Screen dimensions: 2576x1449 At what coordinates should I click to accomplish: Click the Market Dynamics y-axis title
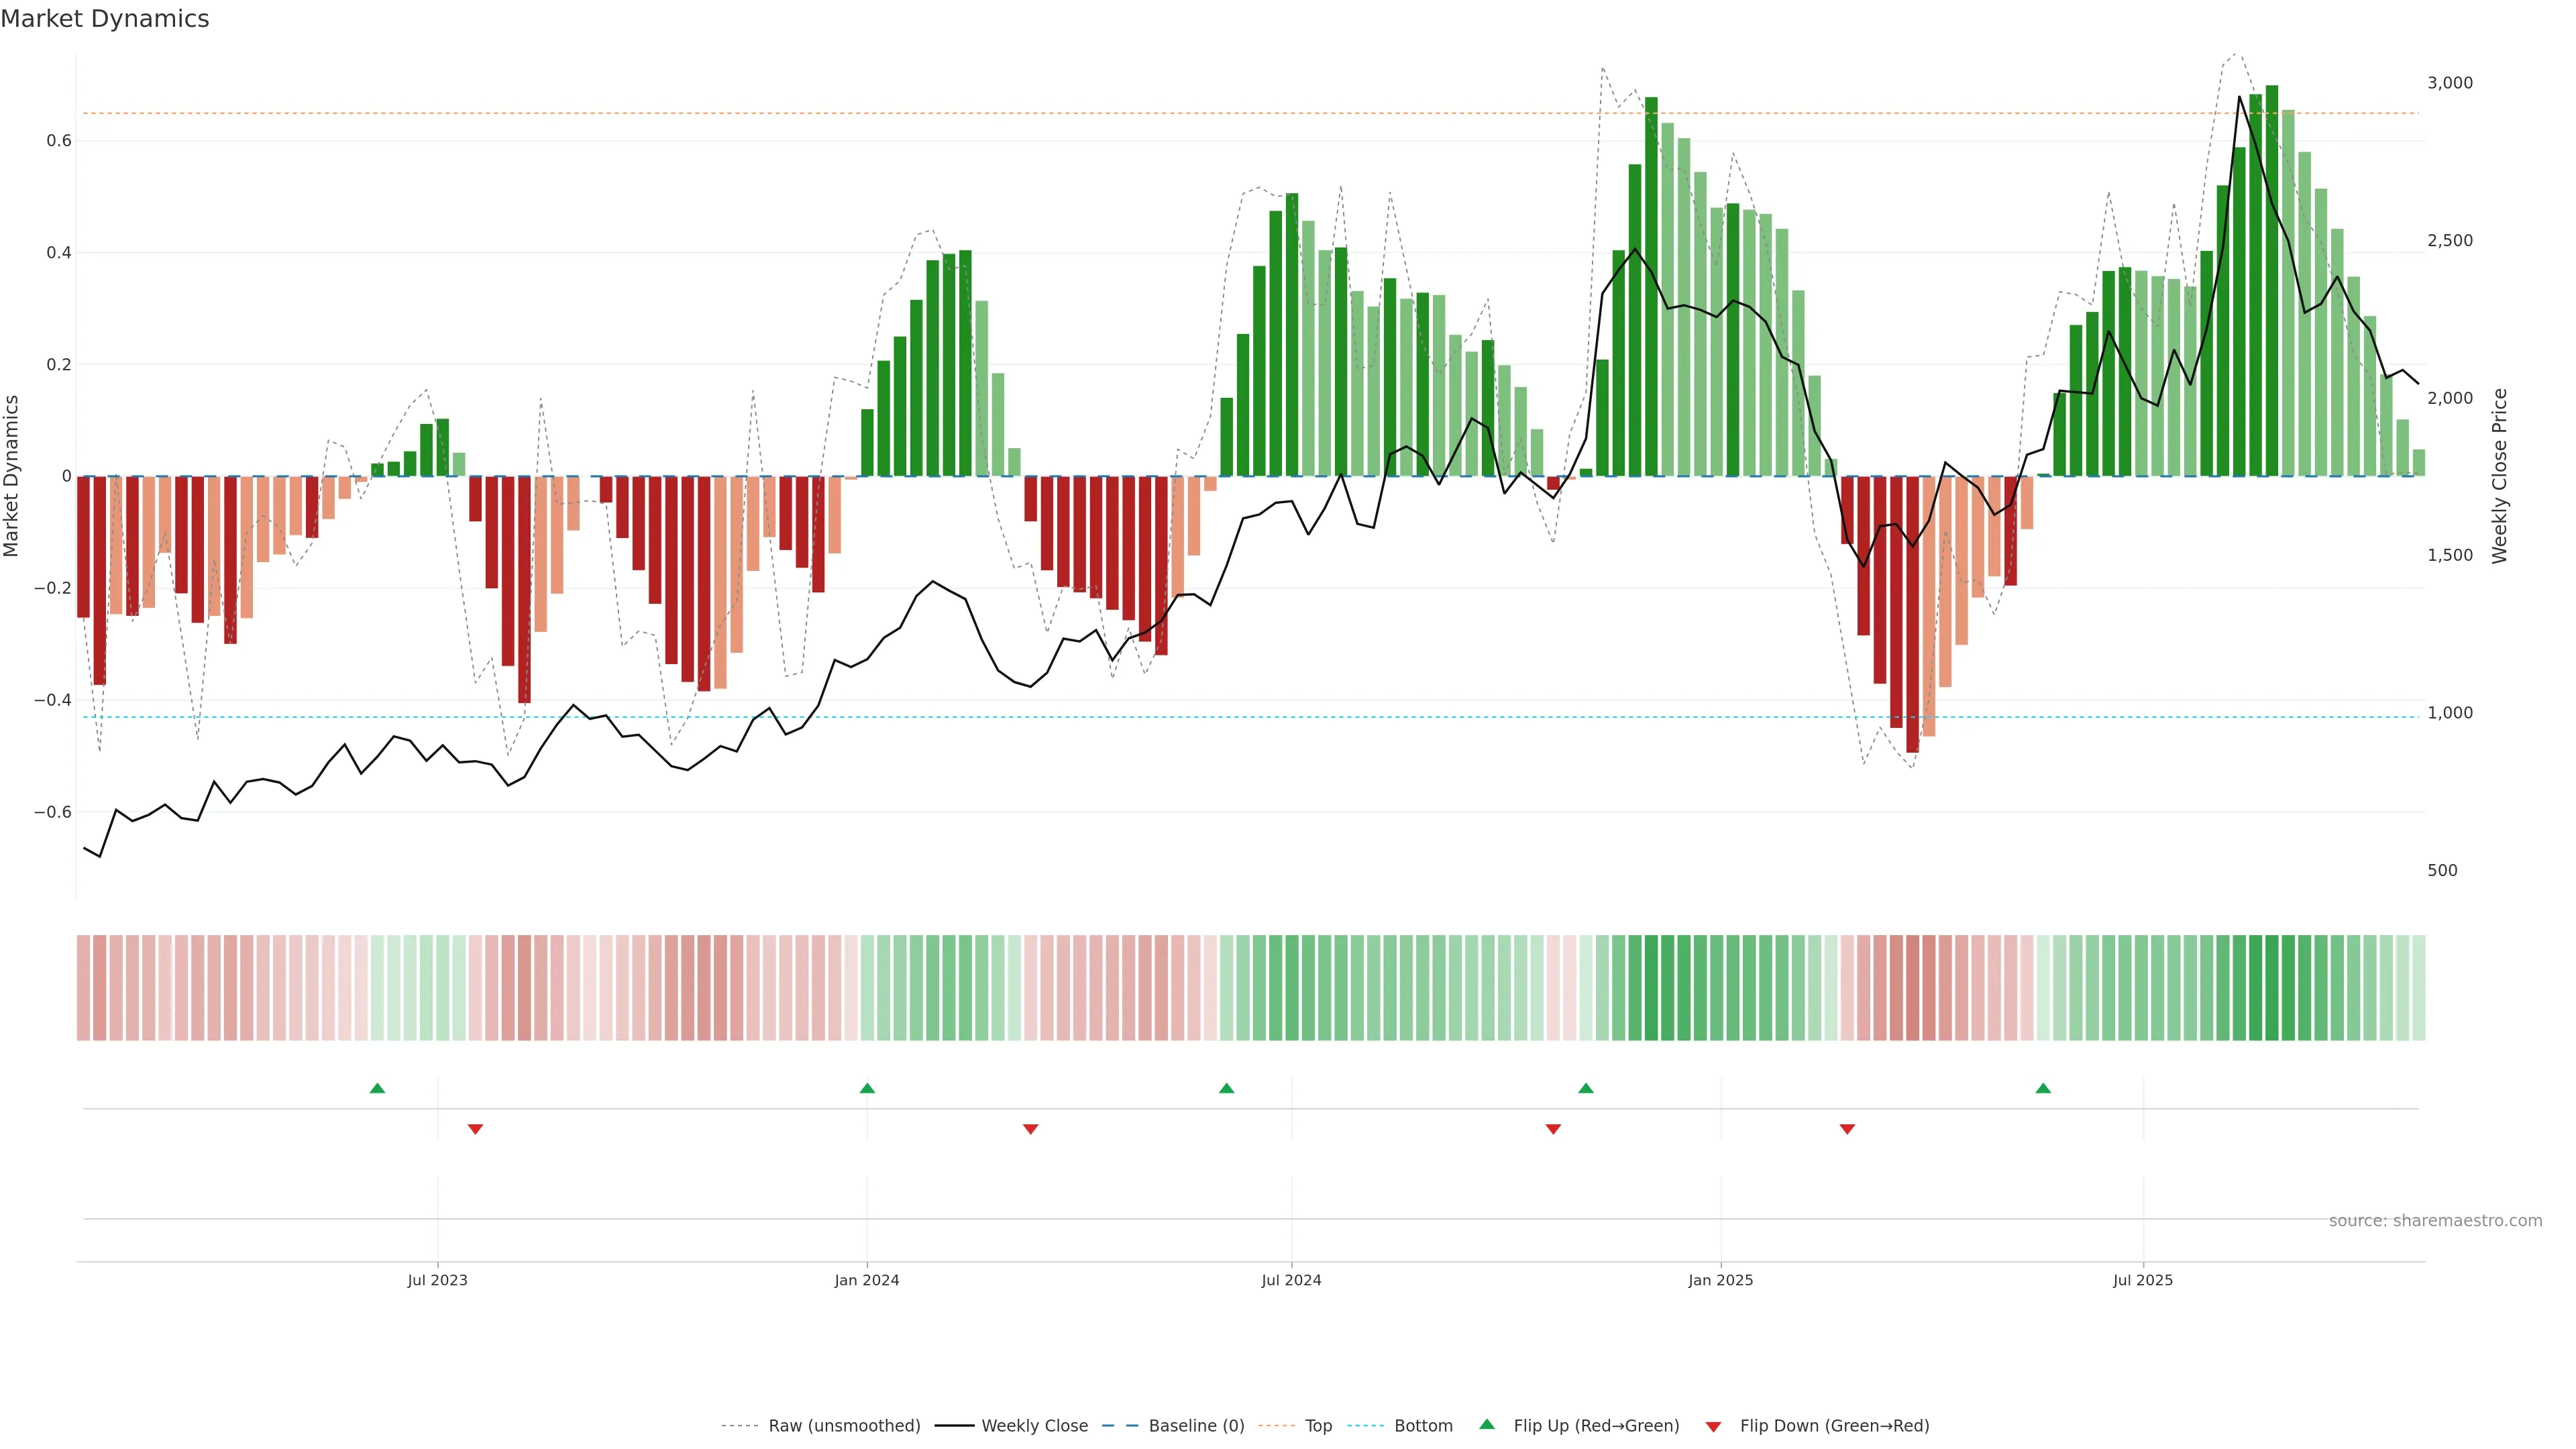tap(12, 476)
